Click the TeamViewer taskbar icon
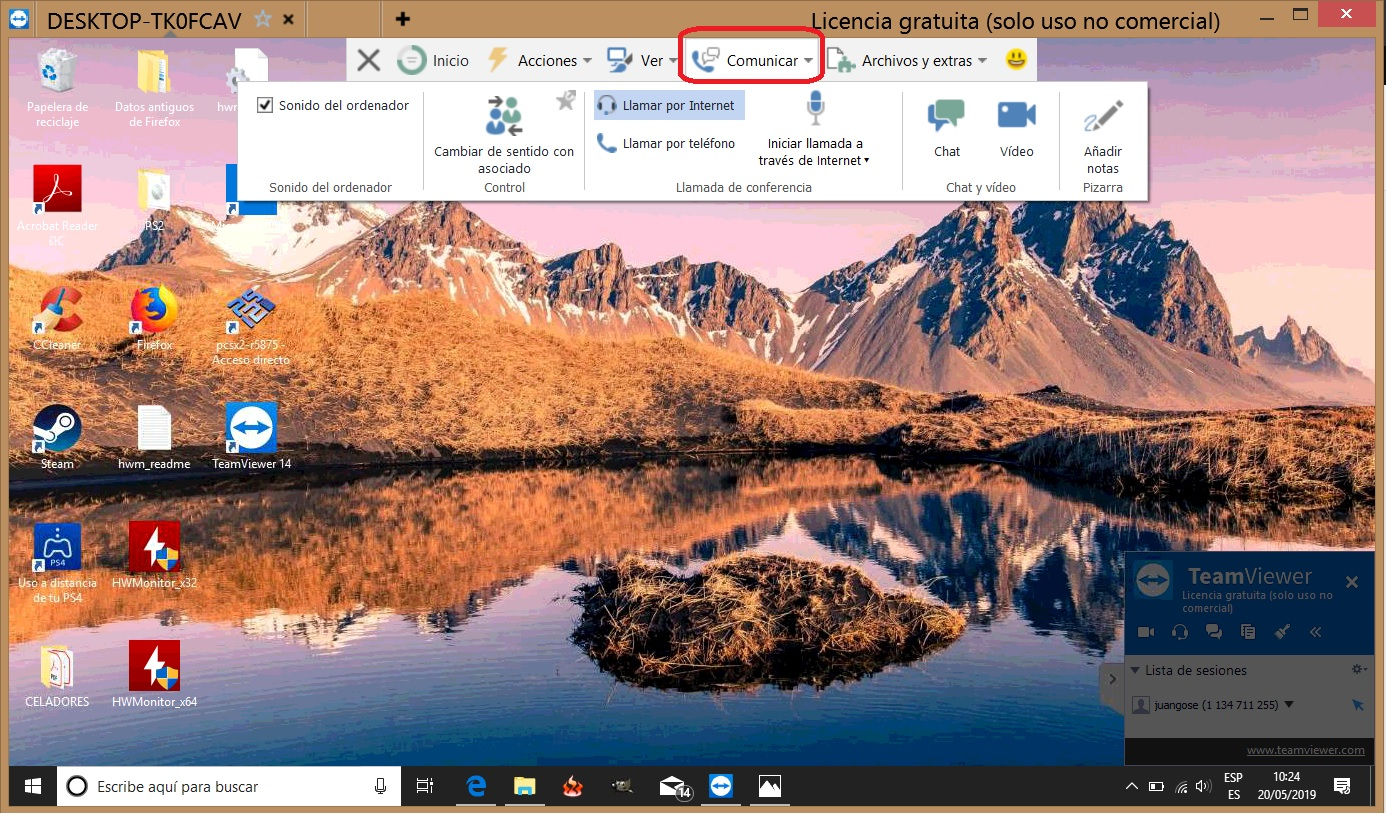The width and height of the screenshot is (1392, 818). (x=721, y=787)
